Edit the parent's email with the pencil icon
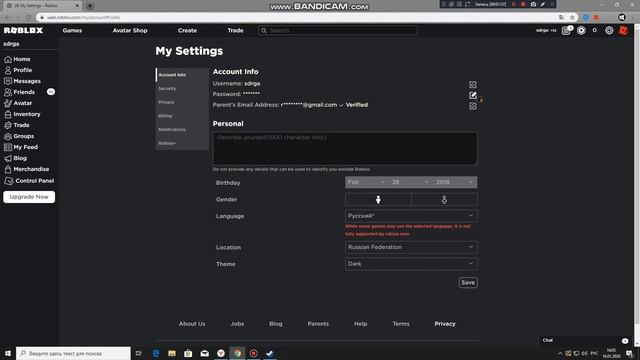Image resolution: width=640 pixels, height=360 pixels. click(x=473, y=106)
